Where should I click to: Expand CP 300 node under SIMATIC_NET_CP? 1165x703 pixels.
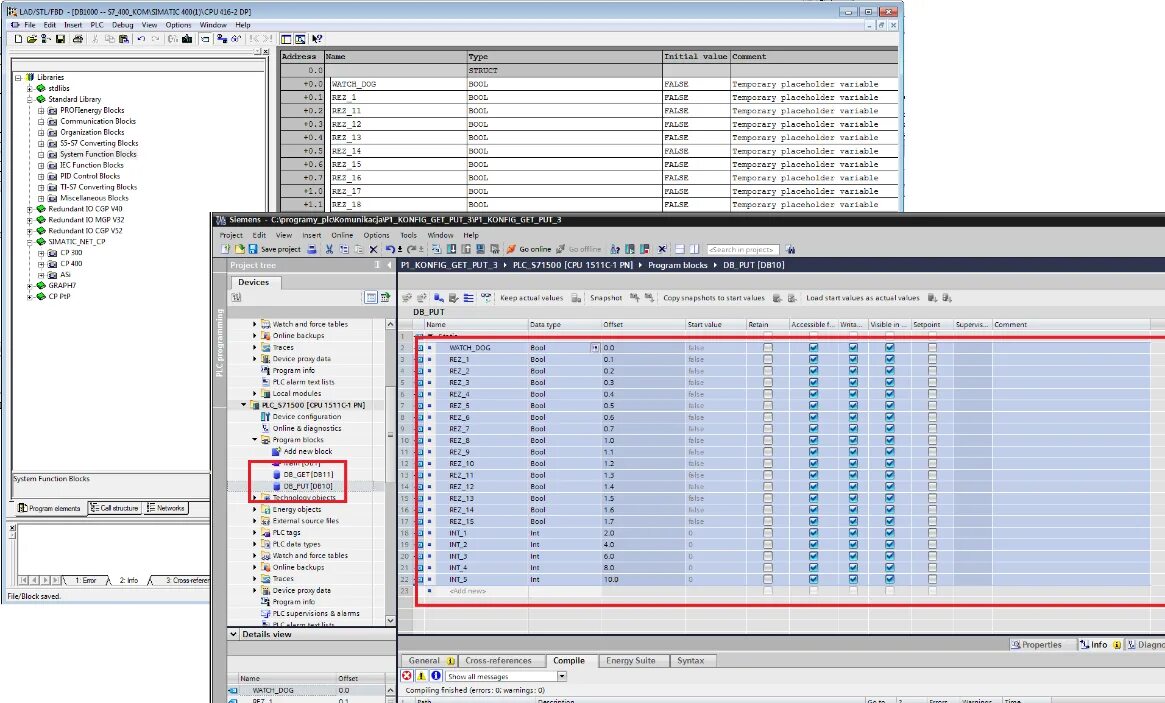pos(42,253)
